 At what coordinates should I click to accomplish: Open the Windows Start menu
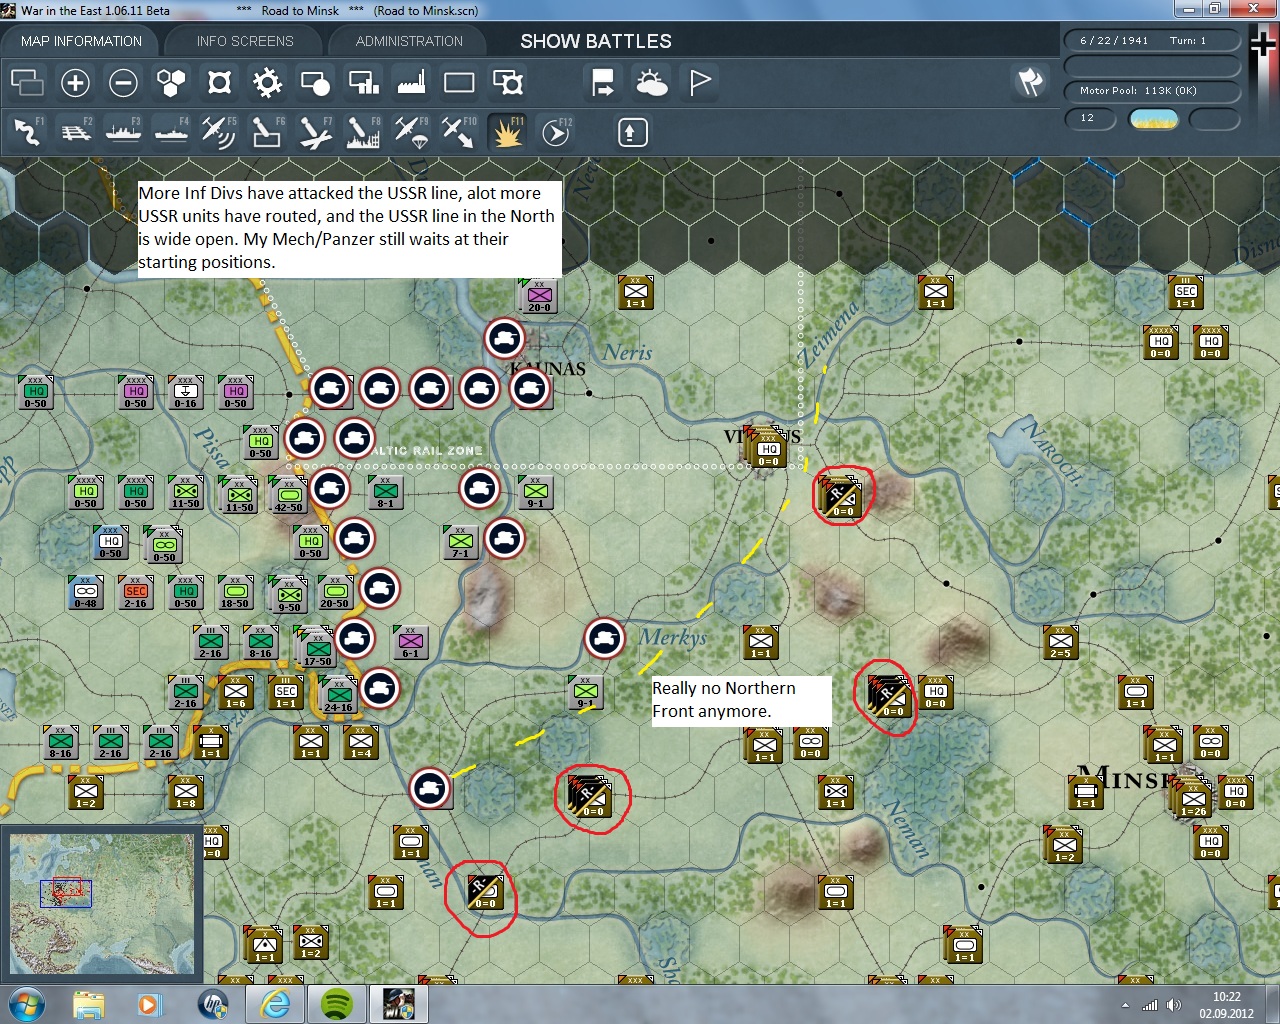(25, 1004)
